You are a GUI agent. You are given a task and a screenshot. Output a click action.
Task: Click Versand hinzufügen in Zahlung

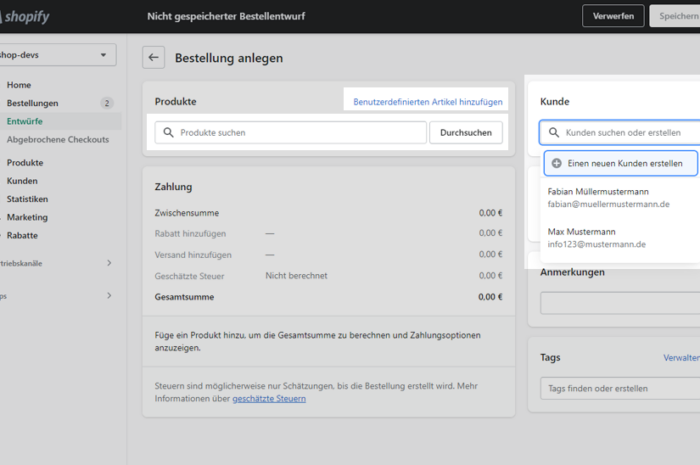tap(193, 255)
